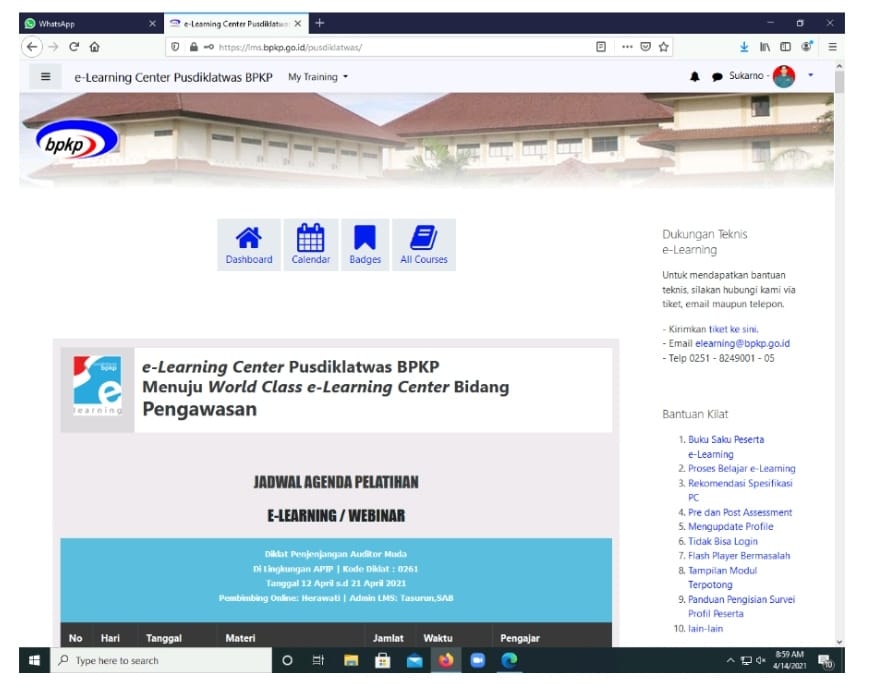The height and width of the screenshot is (689, 869).
Task: Open the Dashboard home icon
Action: click(x=248, y=239)
